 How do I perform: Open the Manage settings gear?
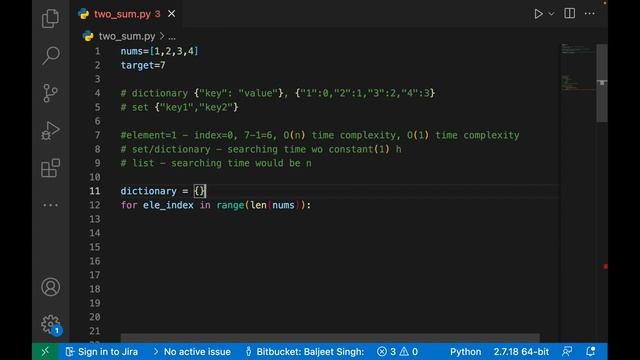(x=50, y=324)
